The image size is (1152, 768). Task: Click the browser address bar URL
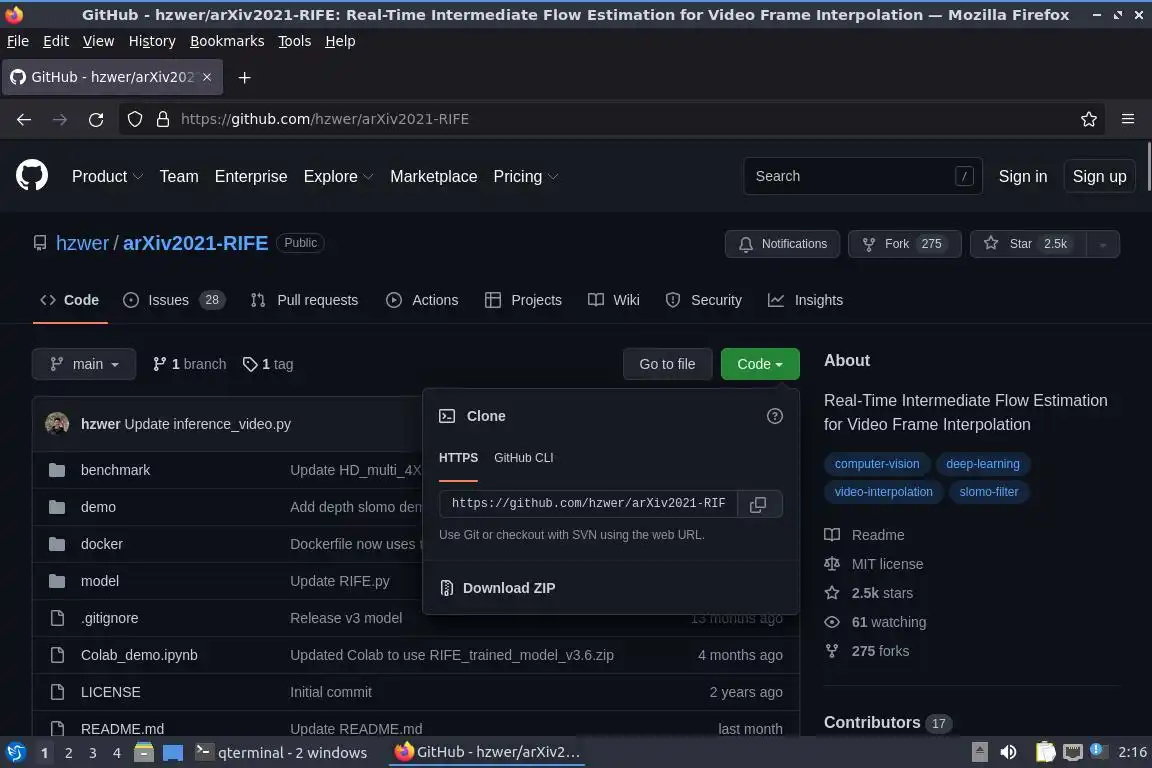pyautogui.click(x=324, y=119)
